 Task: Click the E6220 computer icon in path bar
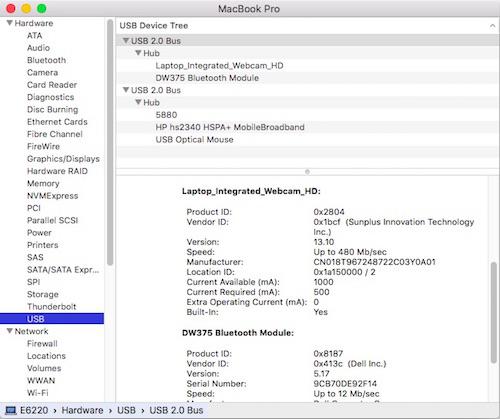tap(11, 410)
